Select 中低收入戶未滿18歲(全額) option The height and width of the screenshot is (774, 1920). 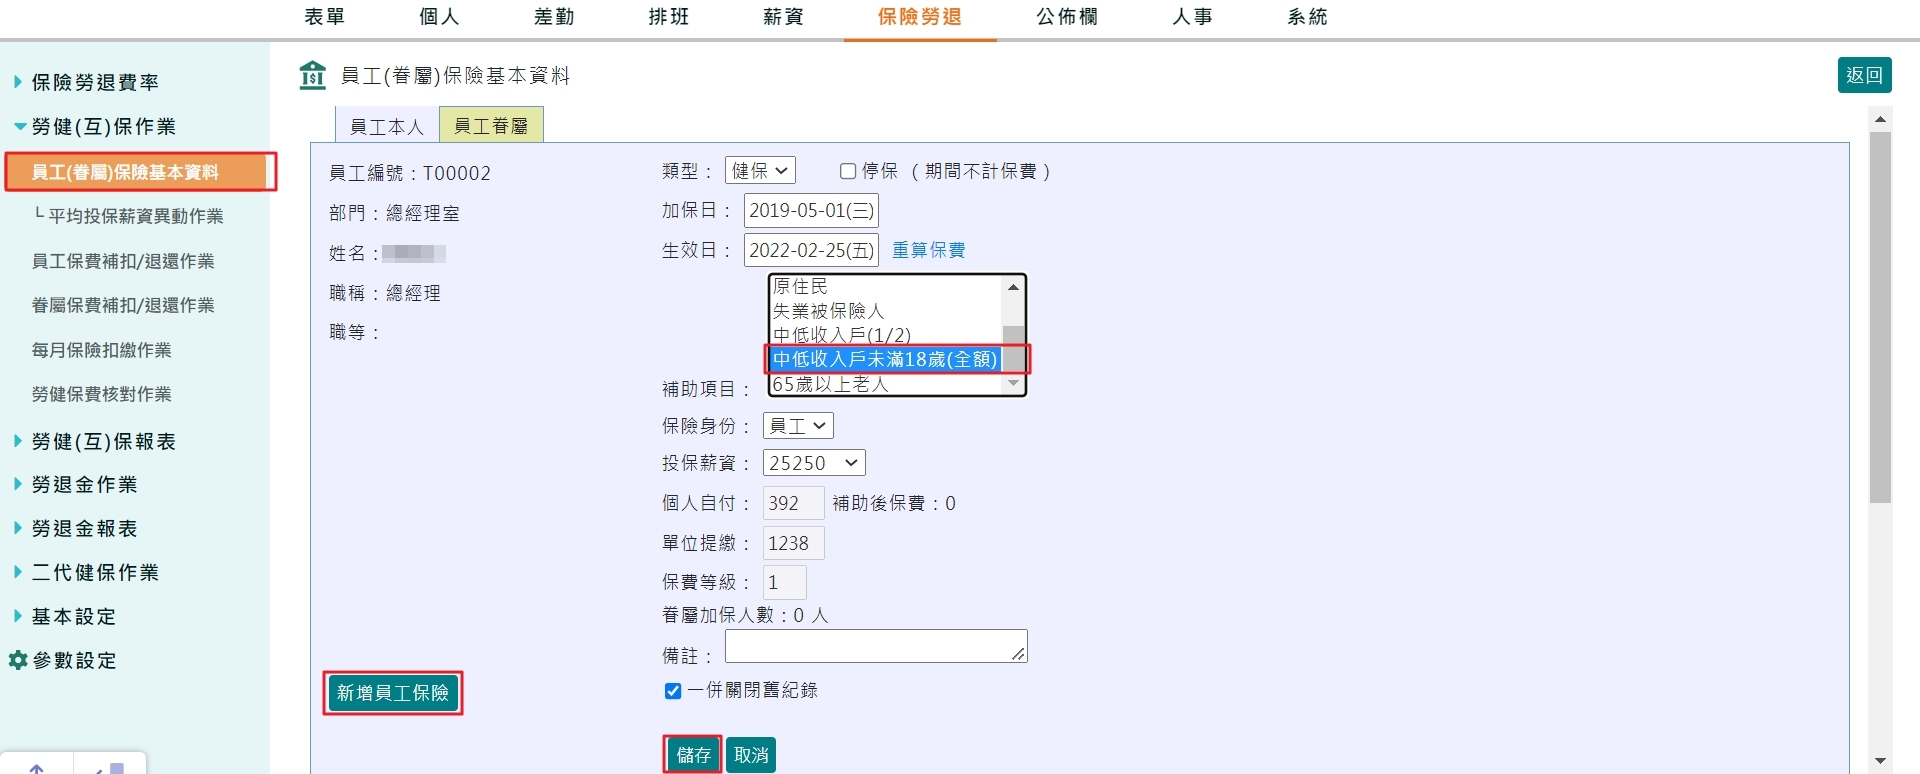point(885,359)
